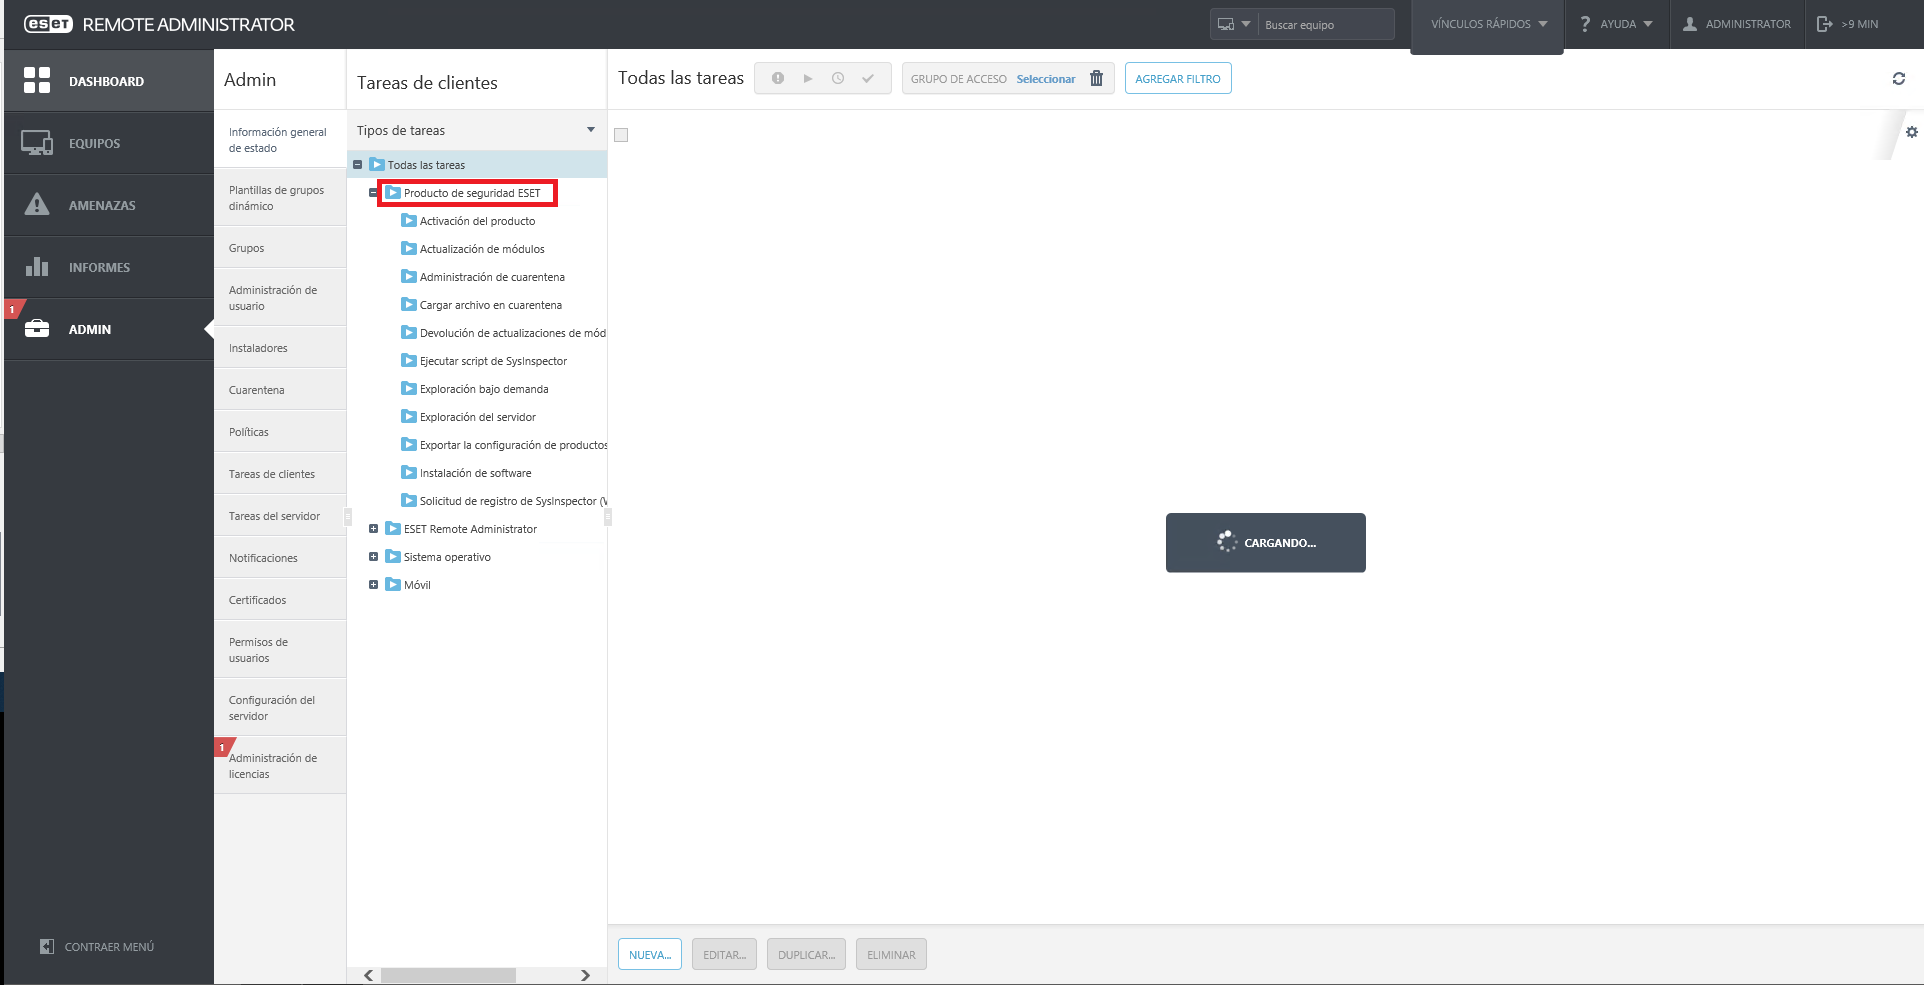The width and height of the screenshot is (1924, 985).
Task: Click the scheduled clock filter icon
Action: coord(838,78)
